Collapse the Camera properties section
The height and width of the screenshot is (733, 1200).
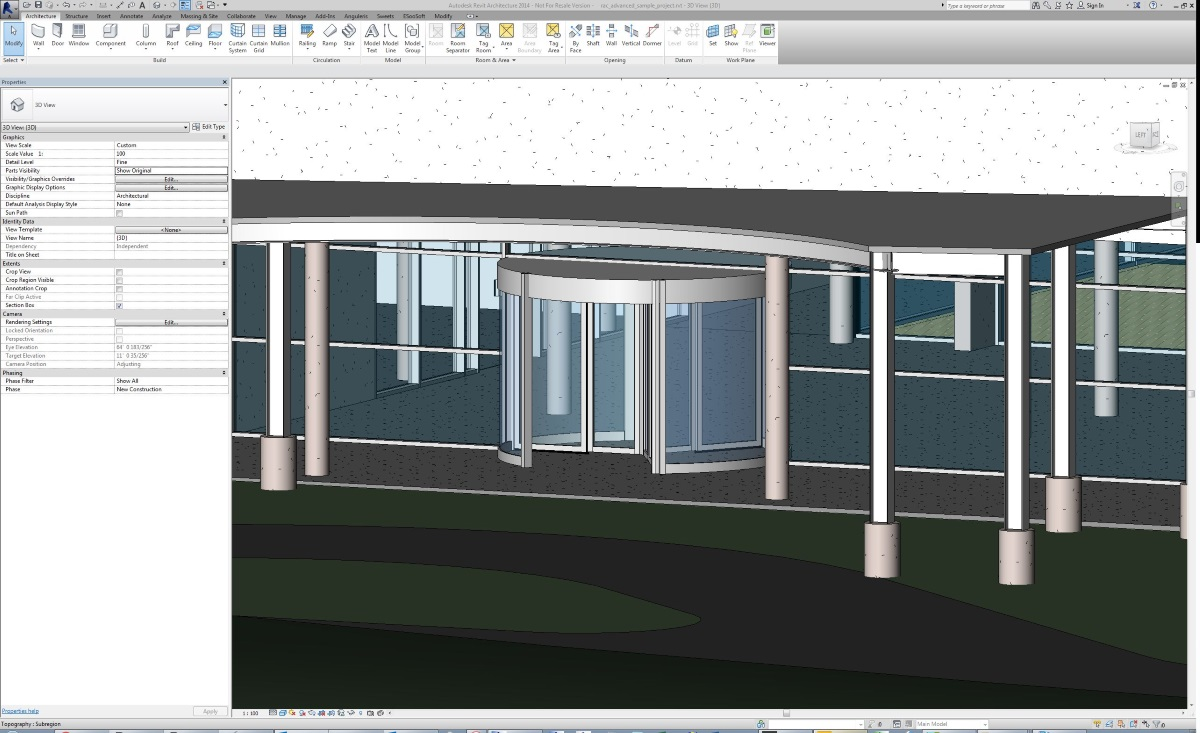pyautogui.click(x=223, y=313)
